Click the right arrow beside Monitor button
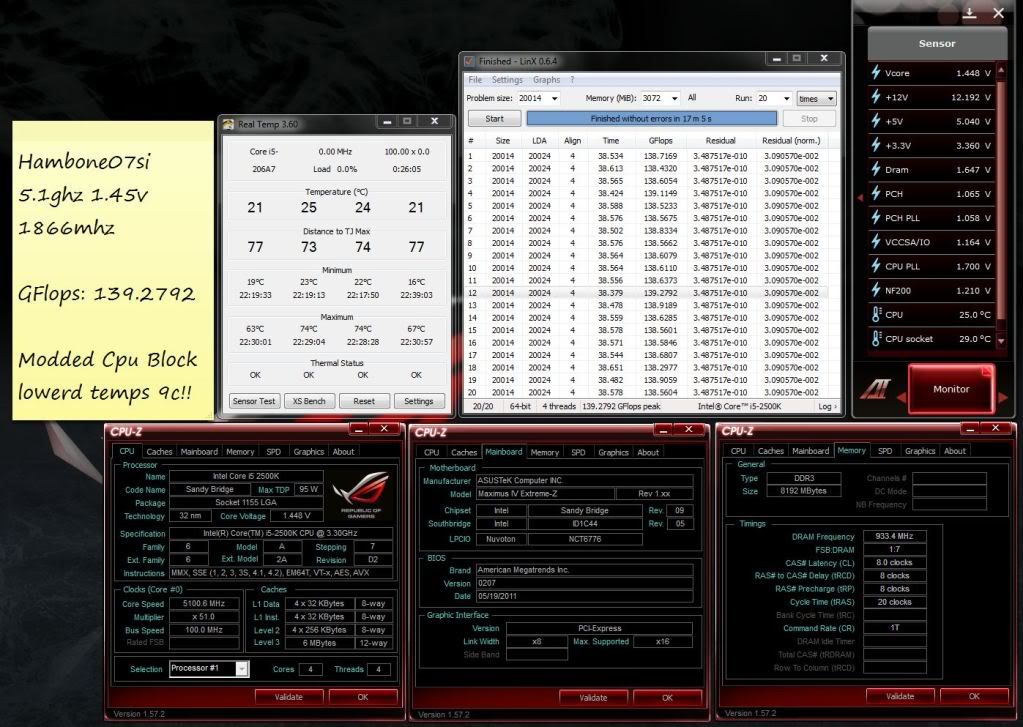The height and width of the screenshot is (727, 1023). [1003, 397]
